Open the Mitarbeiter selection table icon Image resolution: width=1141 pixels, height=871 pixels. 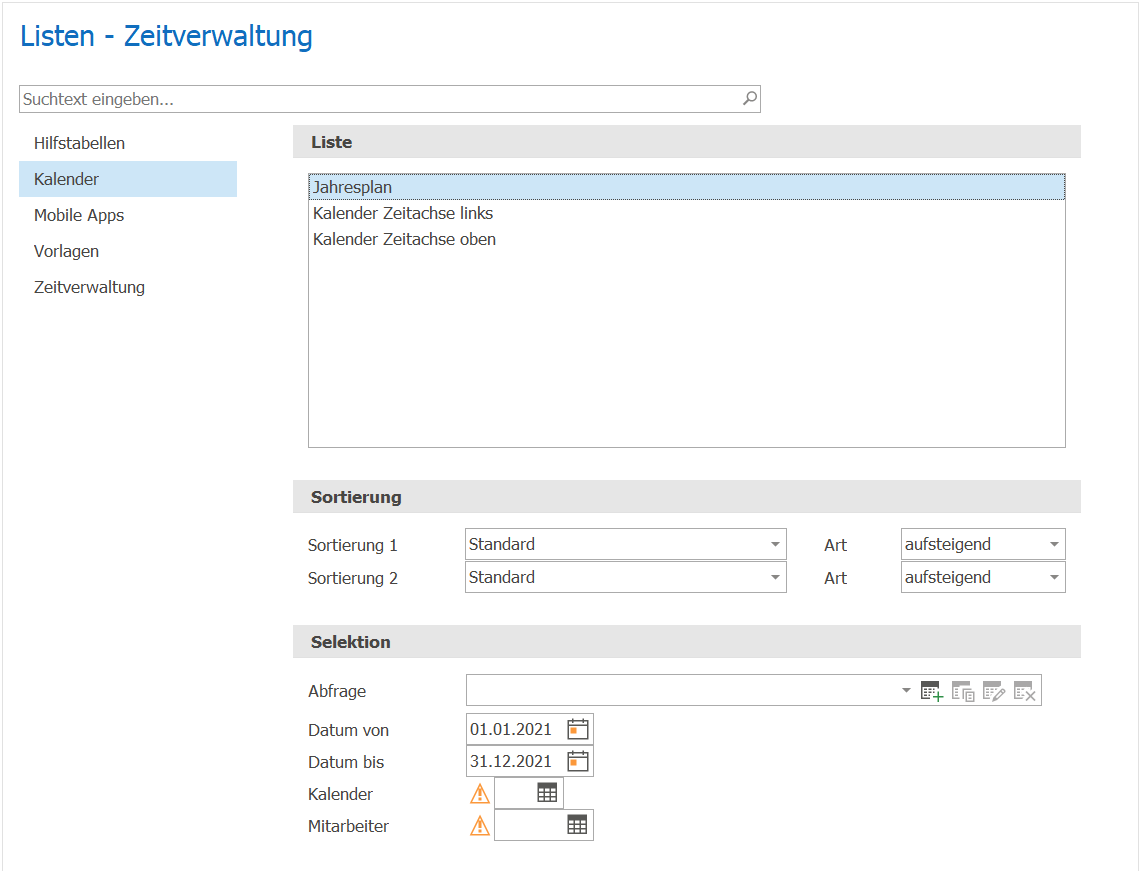pos(577,825)
